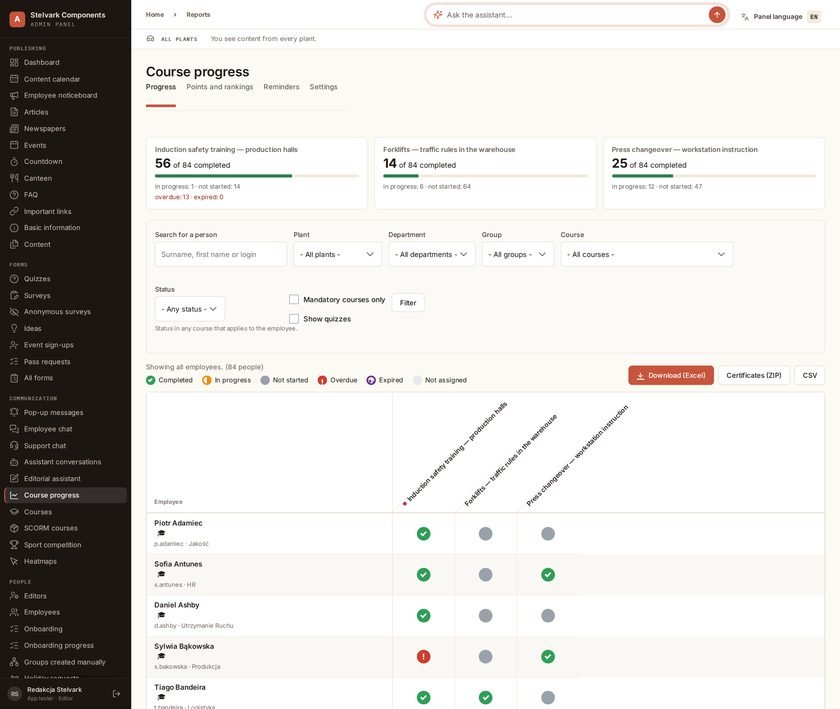The image size is (840, 709).
Task: Click the FAQ question icon
Action: (x=14, y=195)
